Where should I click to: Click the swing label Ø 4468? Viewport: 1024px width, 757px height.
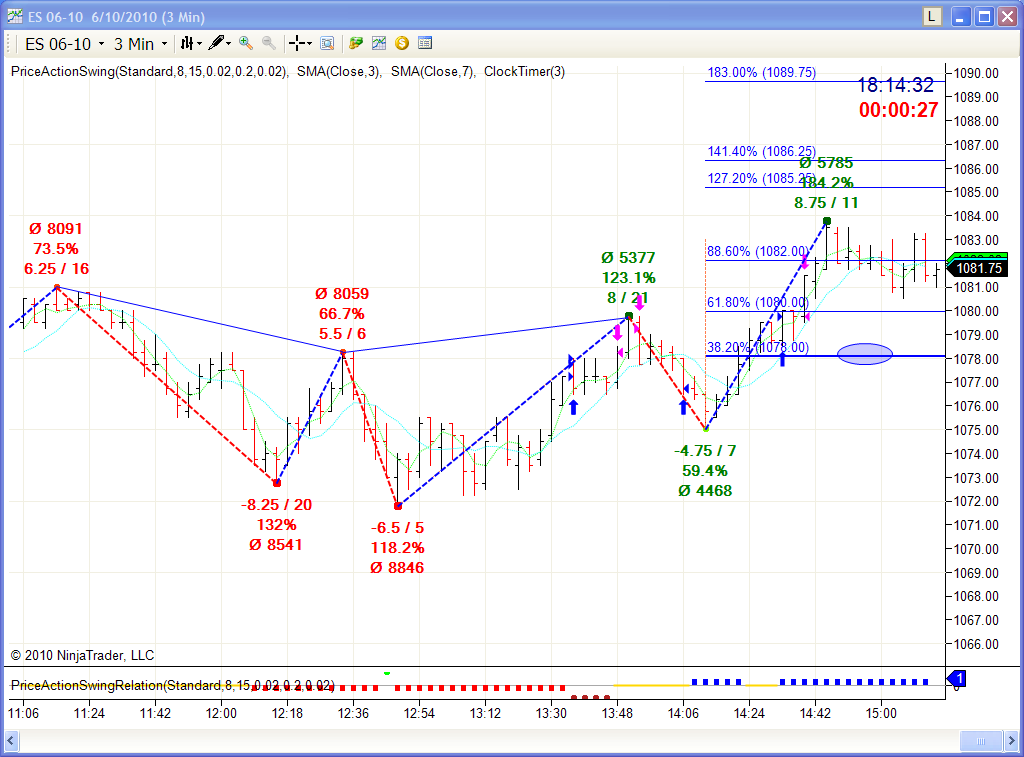[x=705, y=491]
